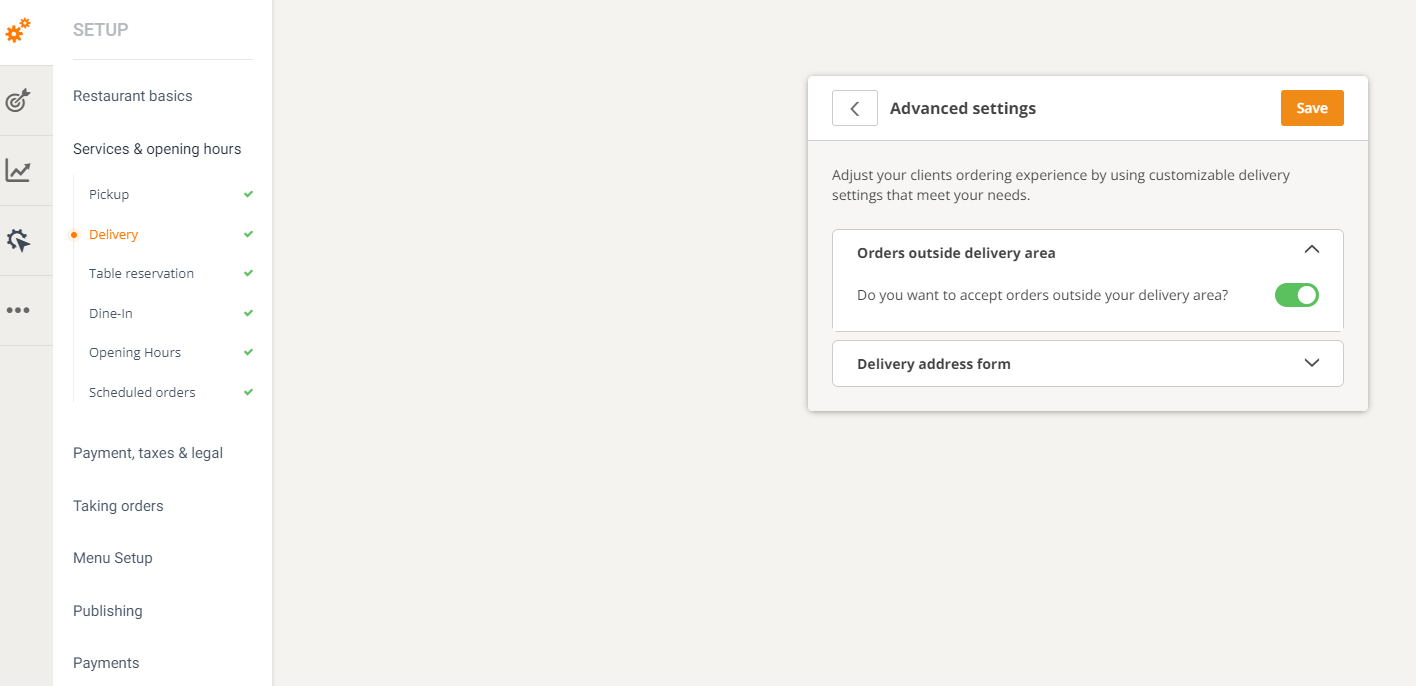Click the green checkmark beside Delivery

[x=247, y=234]
